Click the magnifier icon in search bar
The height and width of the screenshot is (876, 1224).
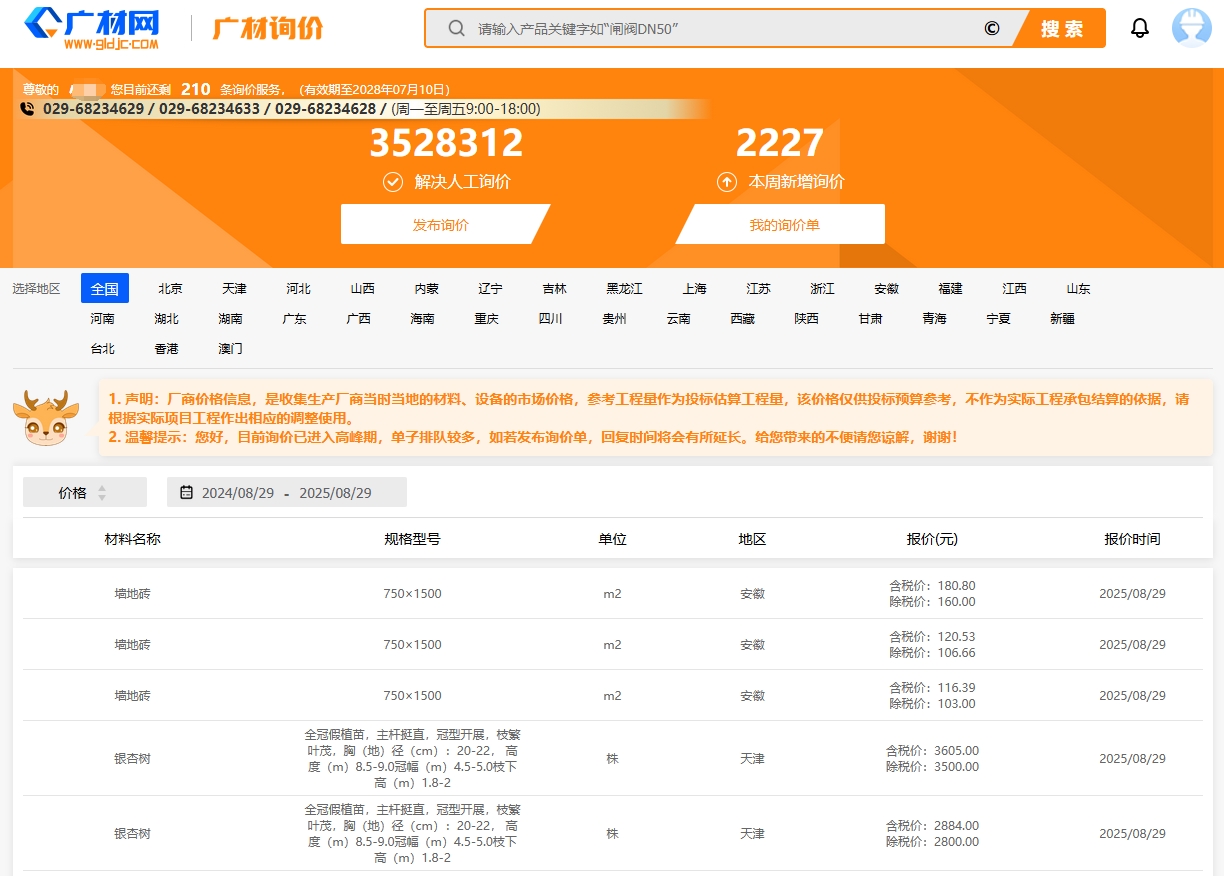click(x=456, y=28)
